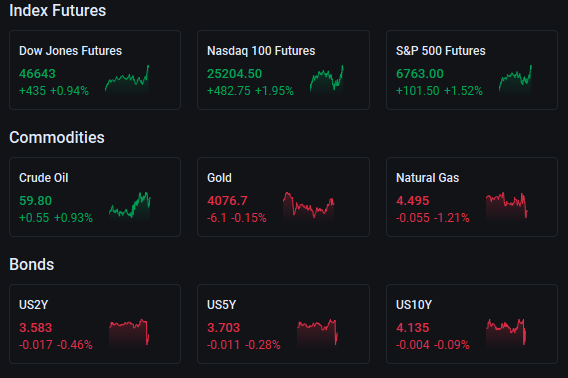The width and height of the screenshot is (568, 378).
Task: Open the US5Y bond title
Action: (x=221, y=305)
